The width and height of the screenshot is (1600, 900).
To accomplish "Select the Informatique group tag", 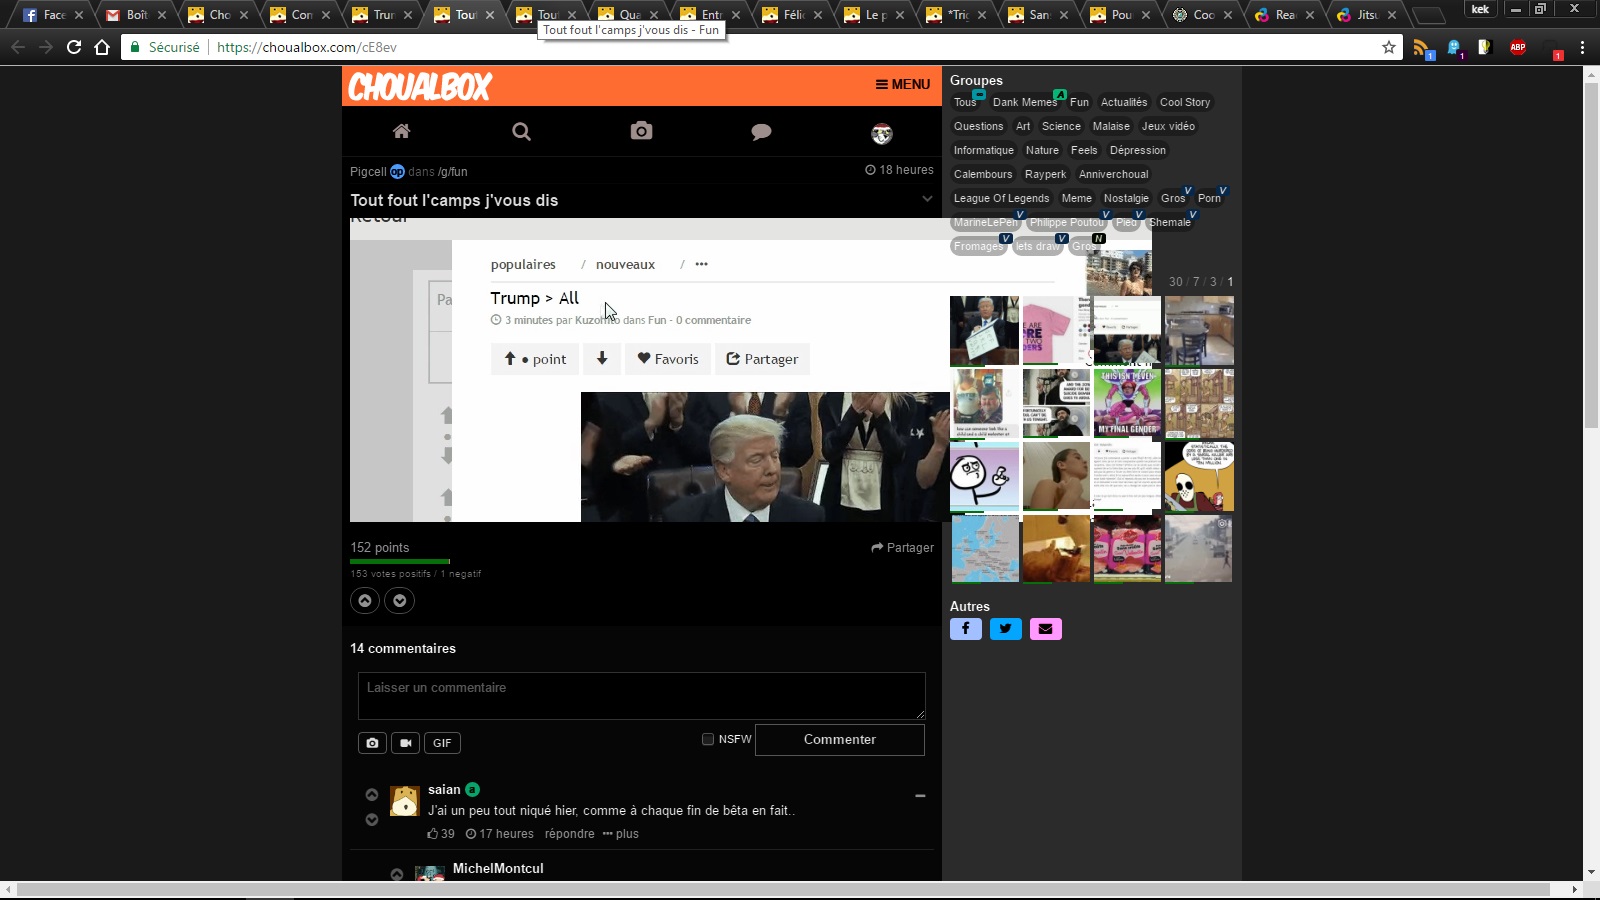I will pos(984,150).
